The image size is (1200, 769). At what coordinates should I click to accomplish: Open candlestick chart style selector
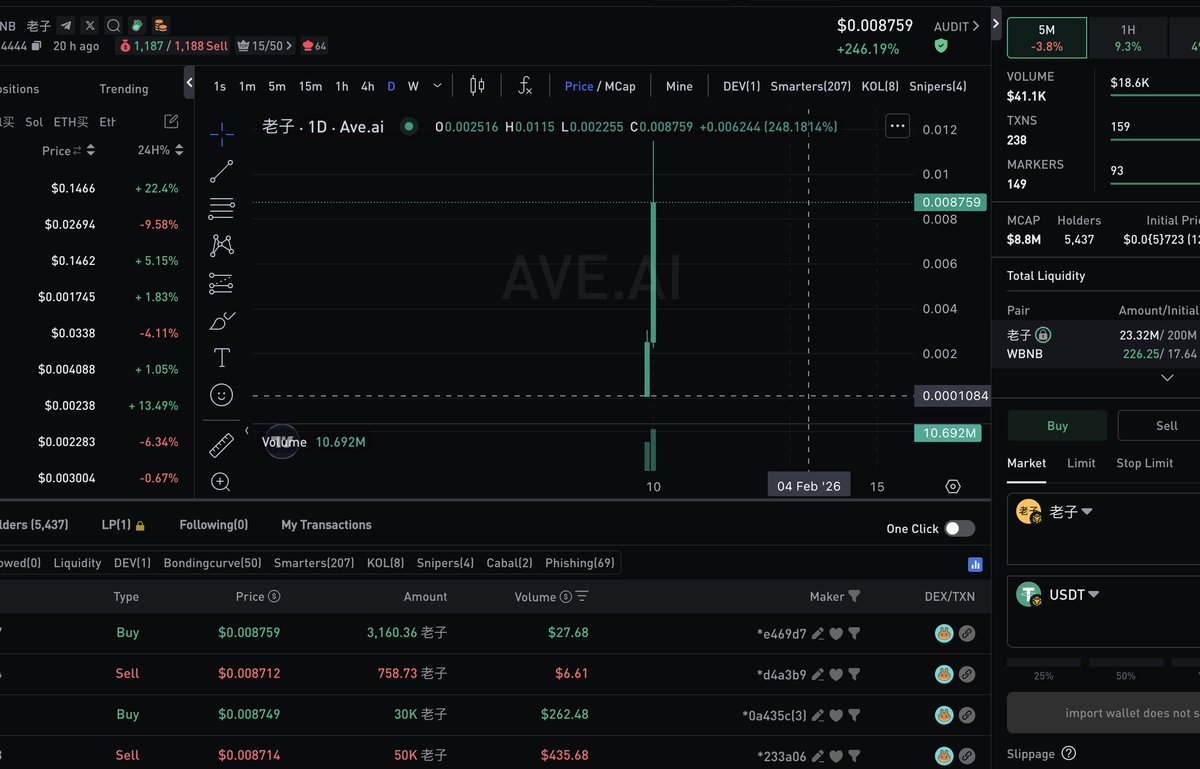[x=477, y=86]
